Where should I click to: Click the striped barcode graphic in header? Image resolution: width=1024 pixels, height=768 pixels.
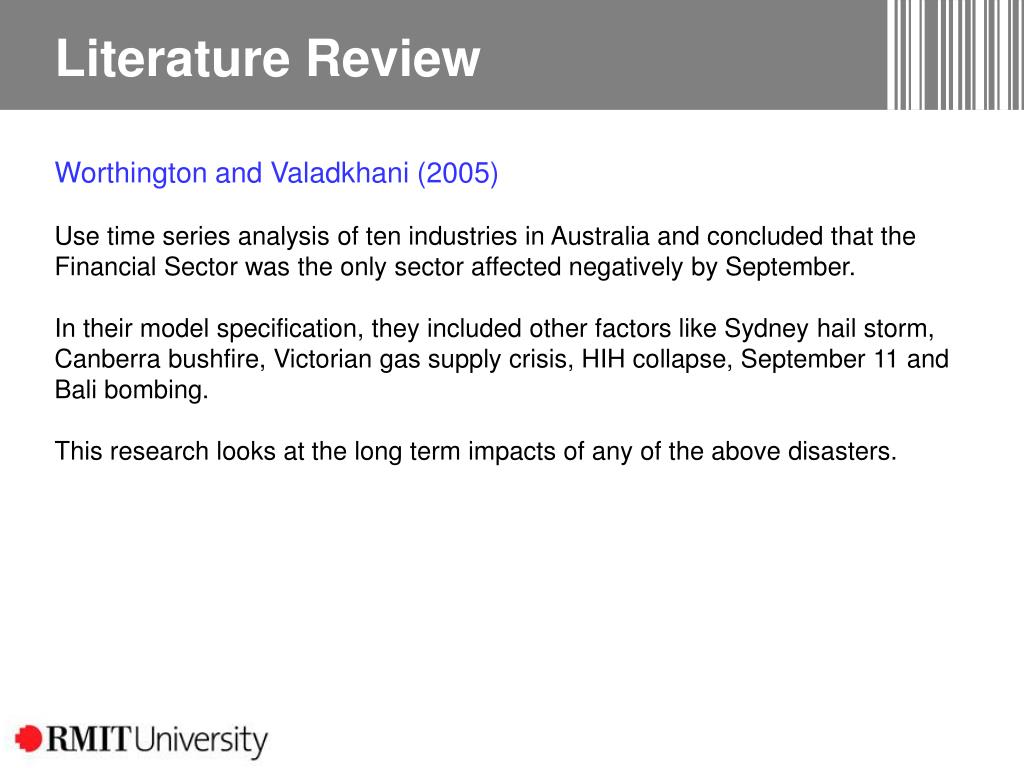click(x=955, y=55)
